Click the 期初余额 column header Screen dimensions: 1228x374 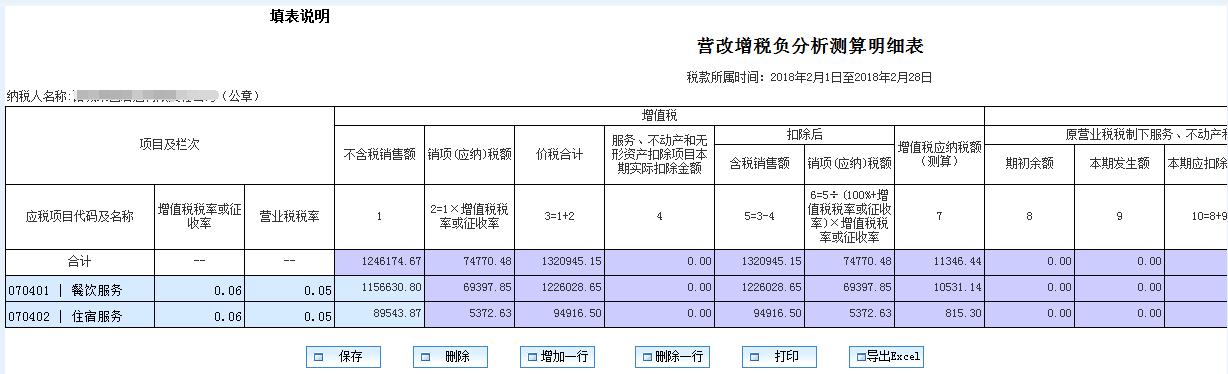pos(1030,163)
